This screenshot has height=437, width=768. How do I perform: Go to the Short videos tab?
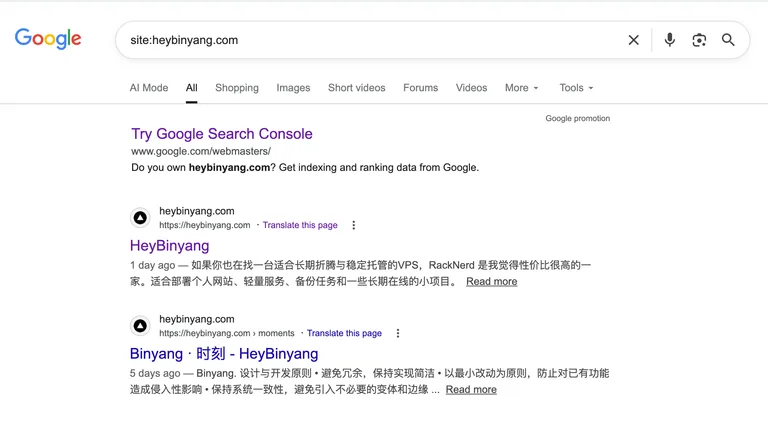point(356,88)
